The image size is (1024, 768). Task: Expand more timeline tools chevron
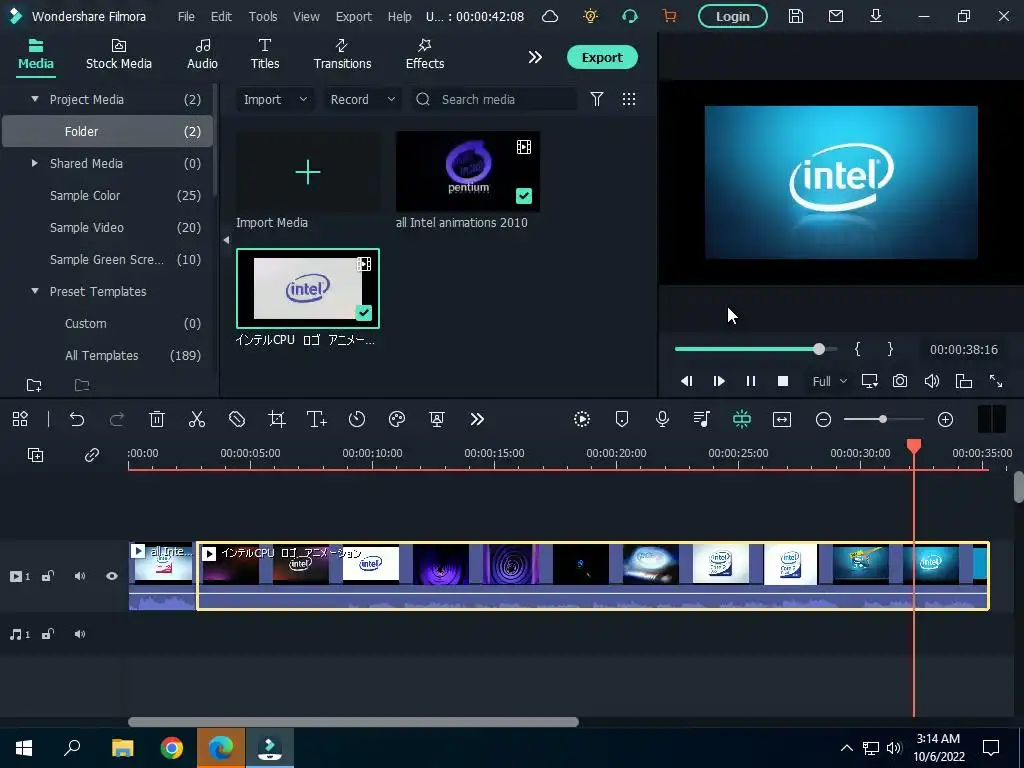(477, 419)
